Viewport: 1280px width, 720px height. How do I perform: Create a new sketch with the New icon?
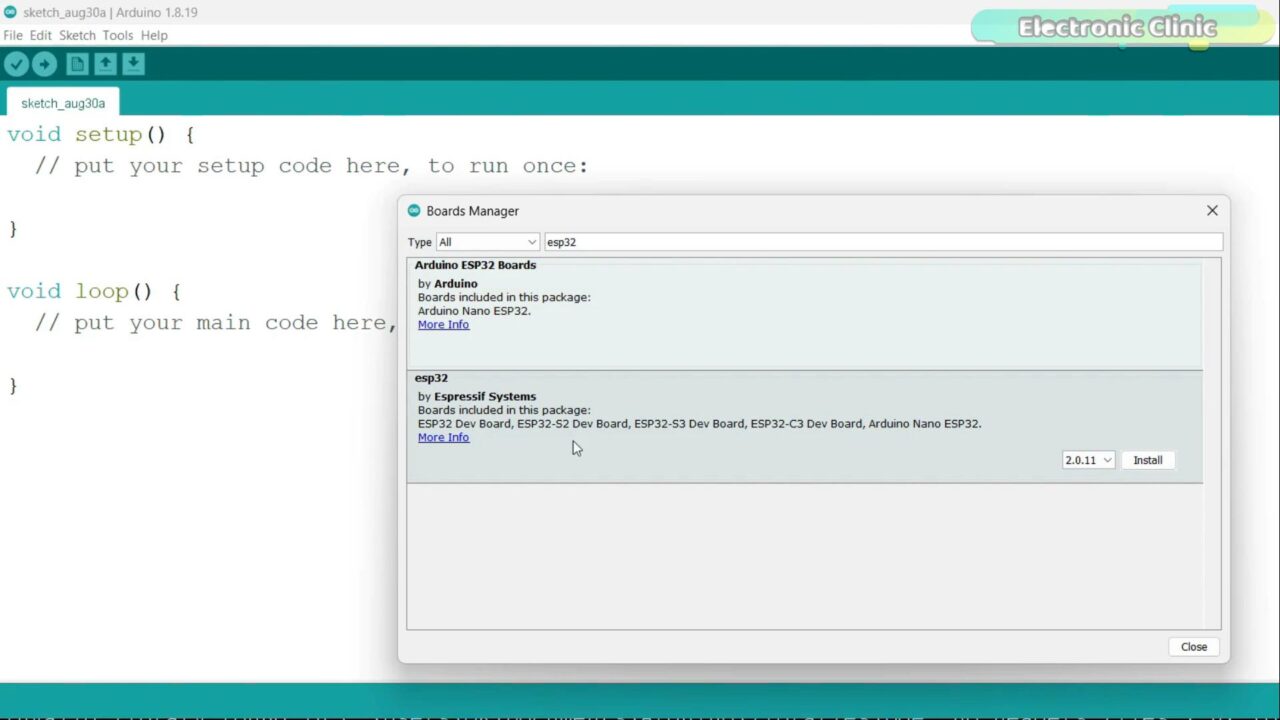(x=77, y=65)
